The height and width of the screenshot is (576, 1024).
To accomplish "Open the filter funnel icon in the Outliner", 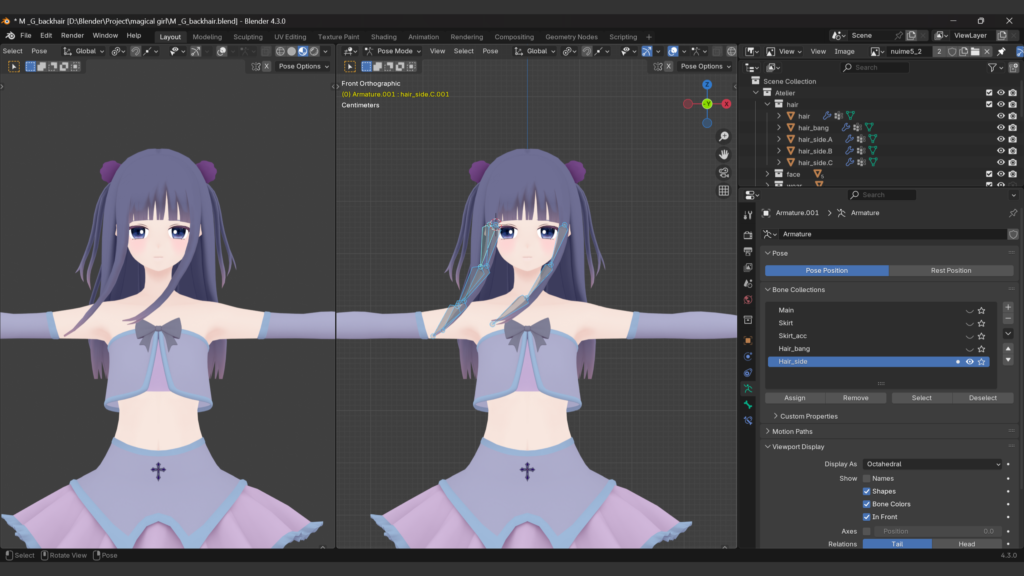I will click(x=993, y=68).
